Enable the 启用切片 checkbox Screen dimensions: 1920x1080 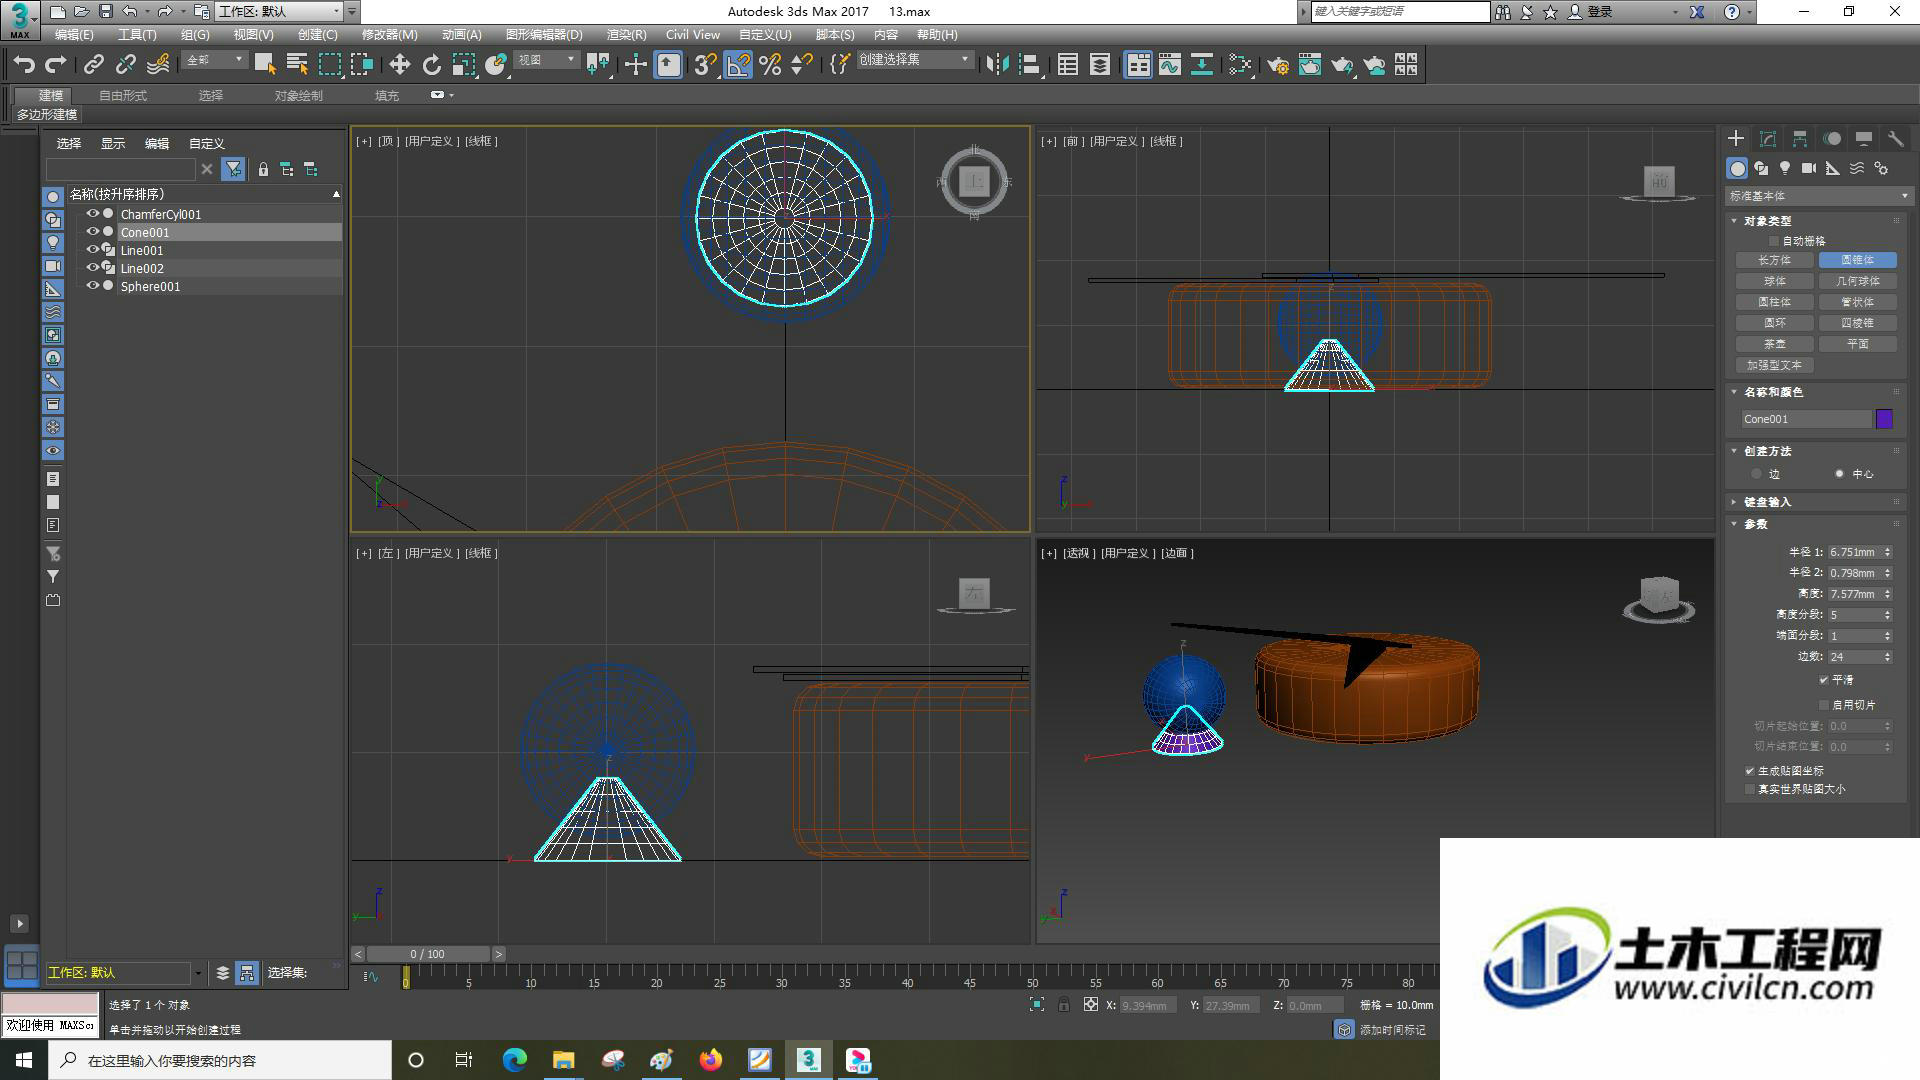click(x=1824, y=705)
